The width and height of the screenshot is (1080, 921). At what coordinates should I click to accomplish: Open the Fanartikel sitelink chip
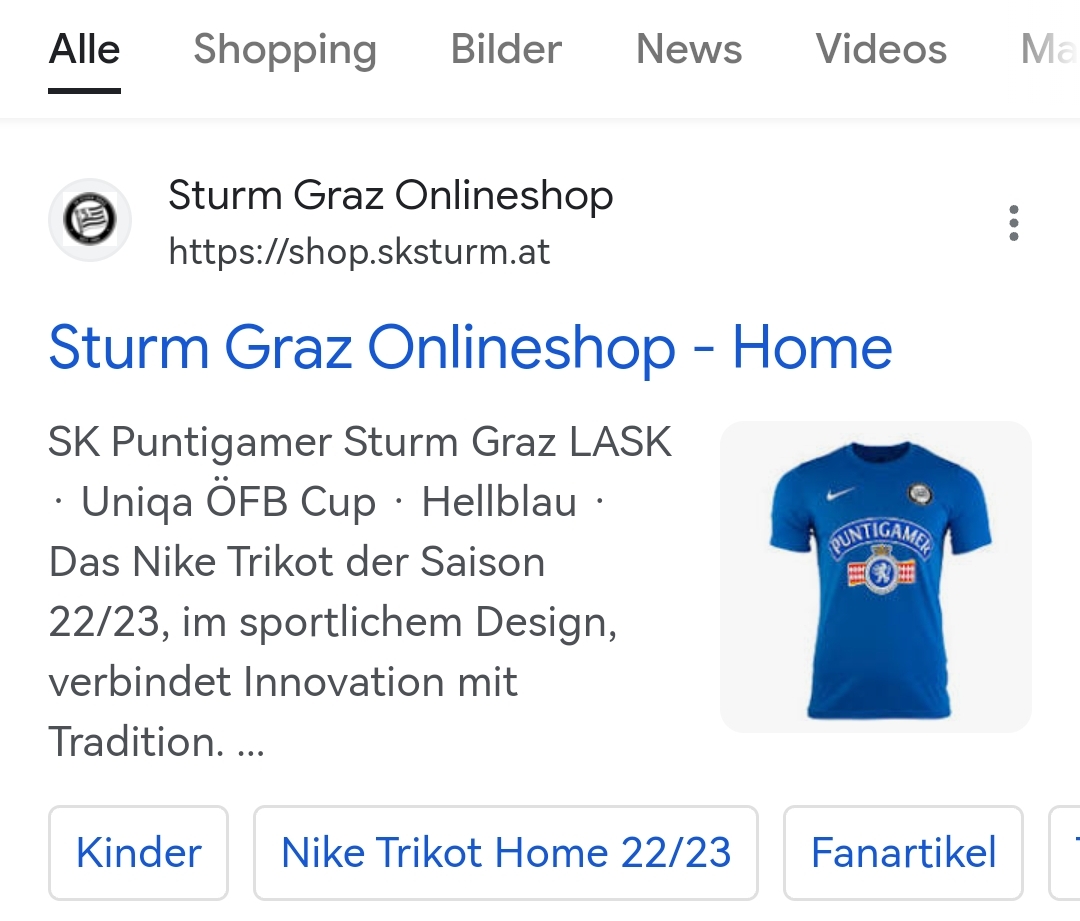pyautogui.click(x=903, y=853)
